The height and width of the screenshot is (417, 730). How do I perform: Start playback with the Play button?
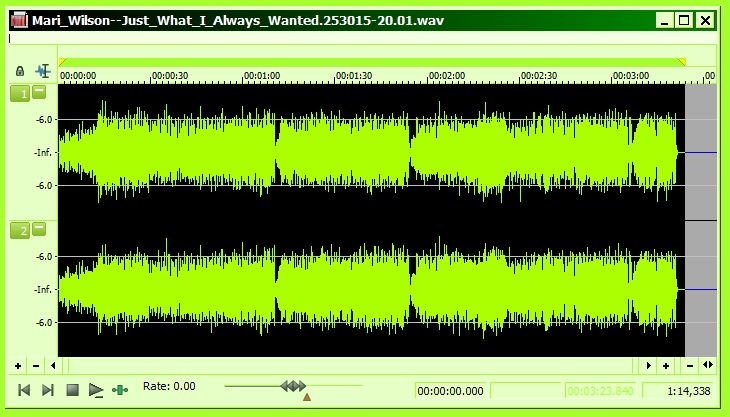point(96,390)
